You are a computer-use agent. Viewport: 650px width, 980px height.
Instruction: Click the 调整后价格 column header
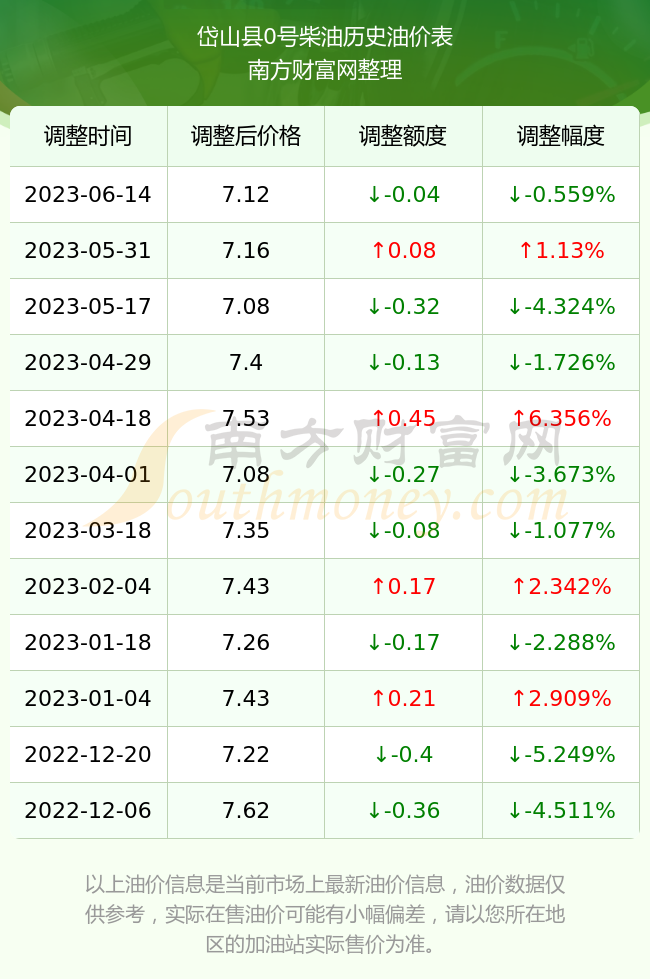(246, 136)
